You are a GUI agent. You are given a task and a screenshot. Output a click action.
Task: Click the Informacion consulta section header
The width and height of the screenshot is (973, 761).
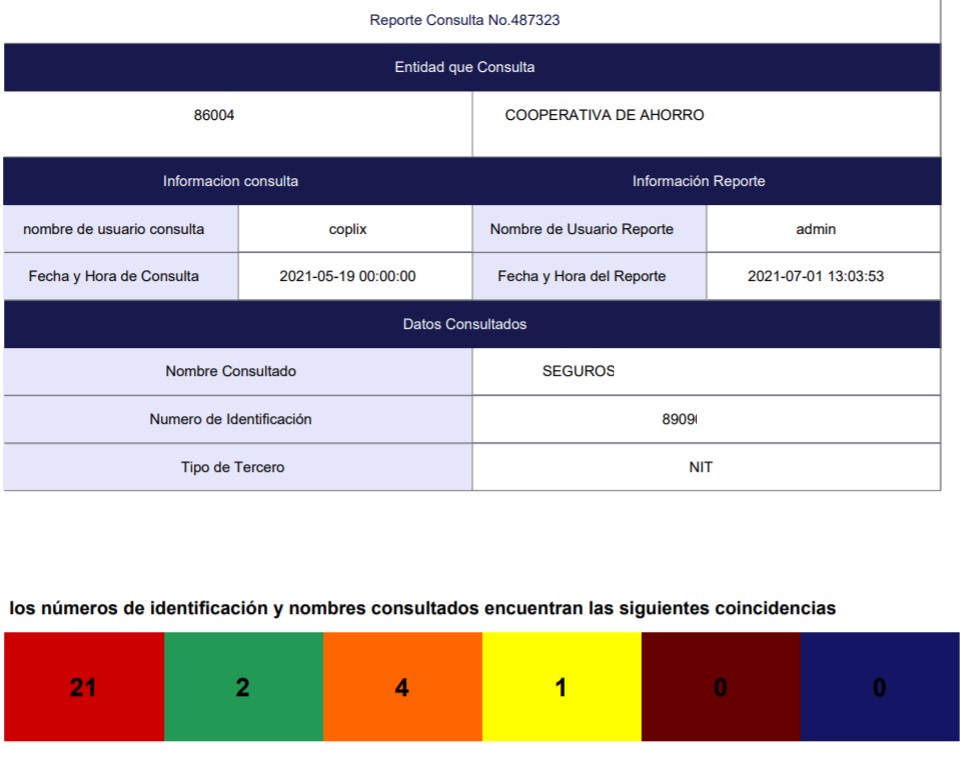pyautogui.click(x=230, y=181)
